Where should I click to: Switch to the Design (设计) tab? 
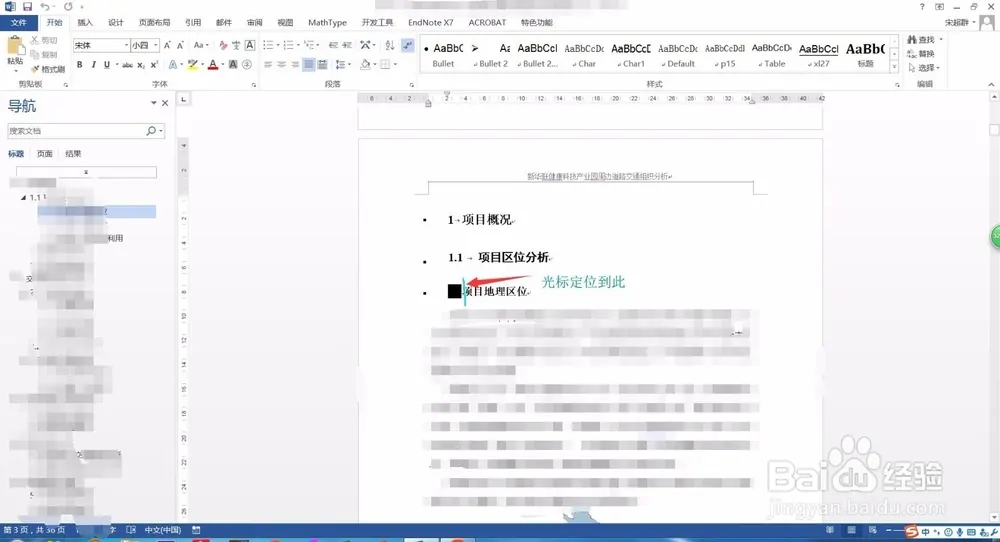115,22
